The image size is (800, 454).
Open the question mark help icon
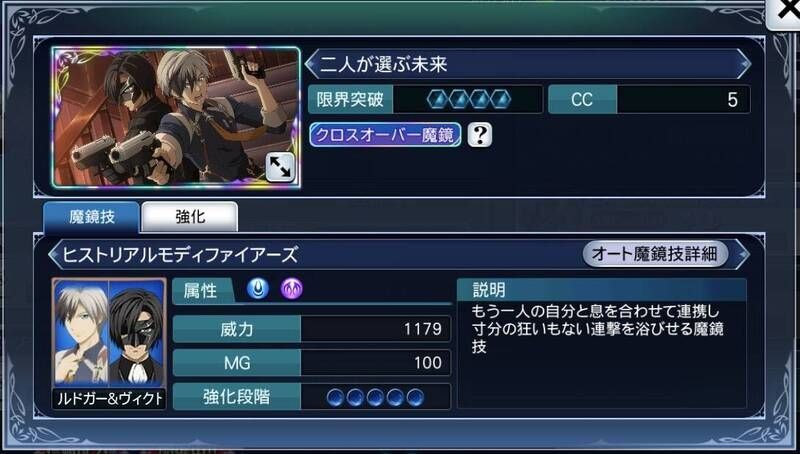[x=480, y=135]
